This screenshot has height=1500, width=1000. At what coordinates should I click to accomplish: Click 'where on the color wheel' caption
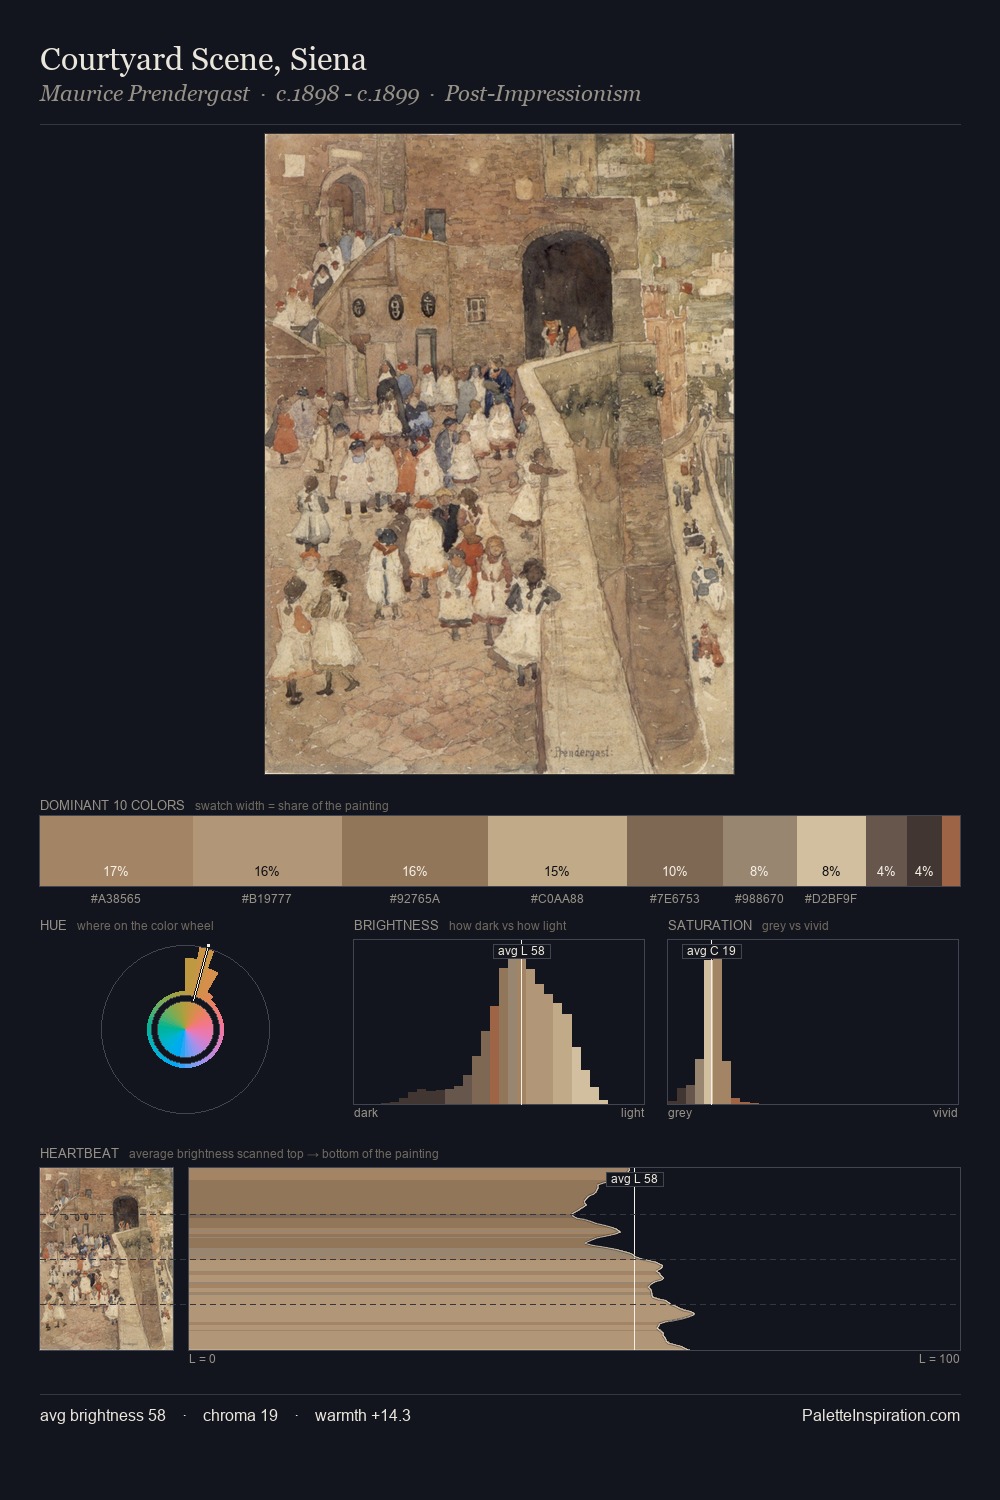coord(145,926)
